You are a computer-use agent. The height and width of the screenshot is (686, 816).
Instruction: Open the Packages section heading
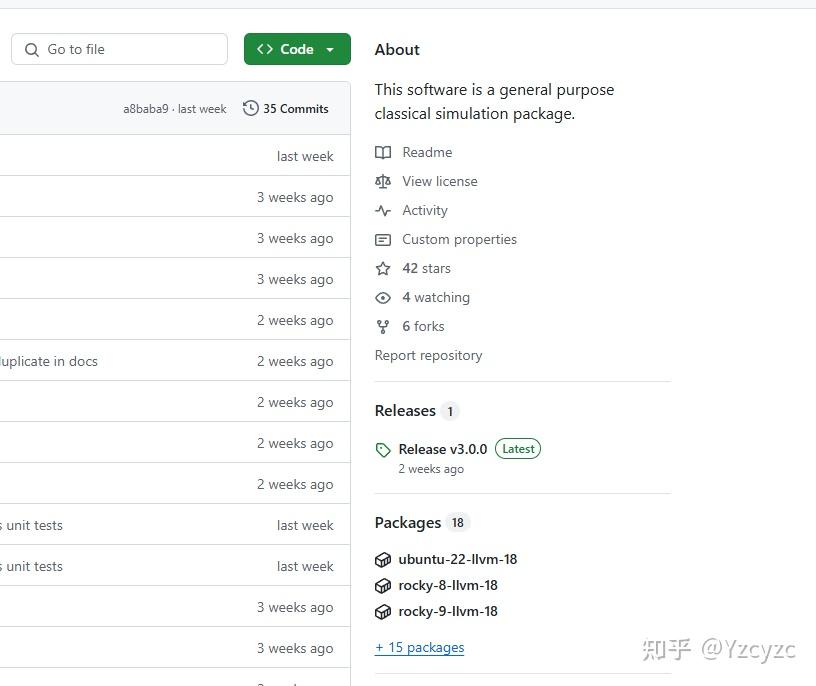point(408,522)
